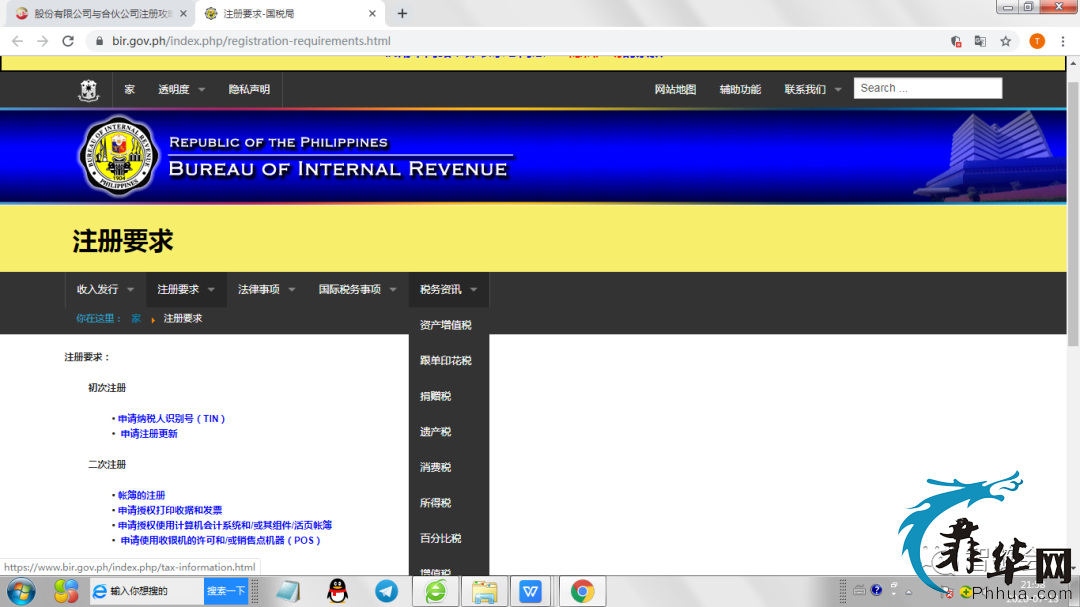
Task: Open the 透明度 top menu
Action: [x=174, y=90]
